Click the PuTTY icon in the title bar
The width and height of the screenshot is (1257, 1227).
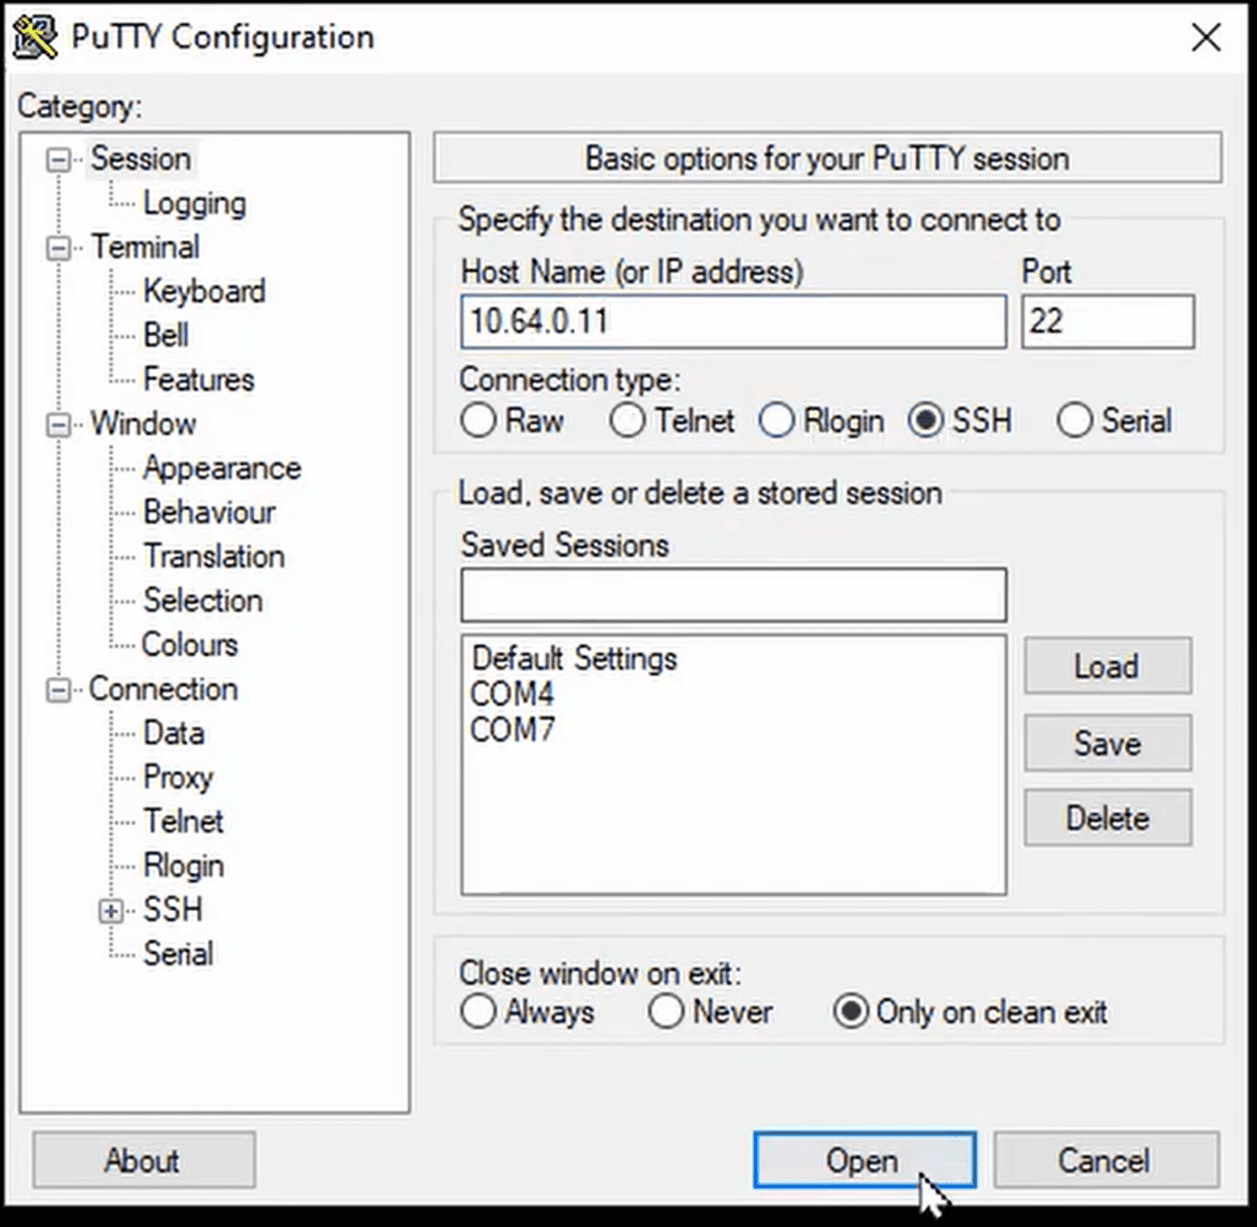coord(33,35)
